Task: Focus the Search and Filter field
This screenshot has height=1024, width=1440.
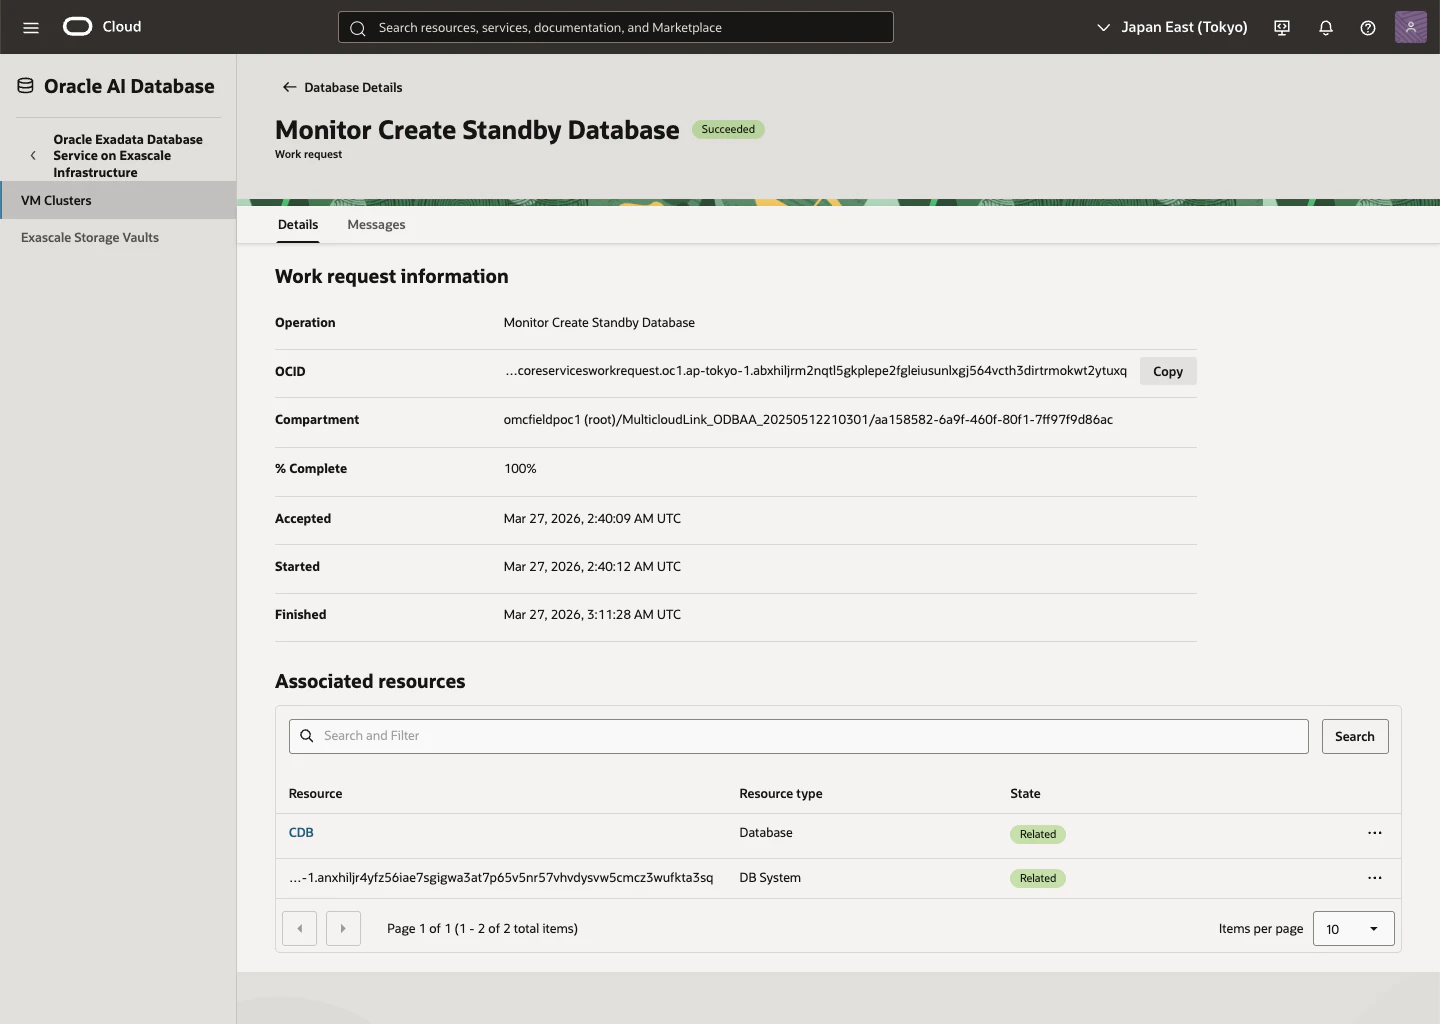Action: [799, 736]
